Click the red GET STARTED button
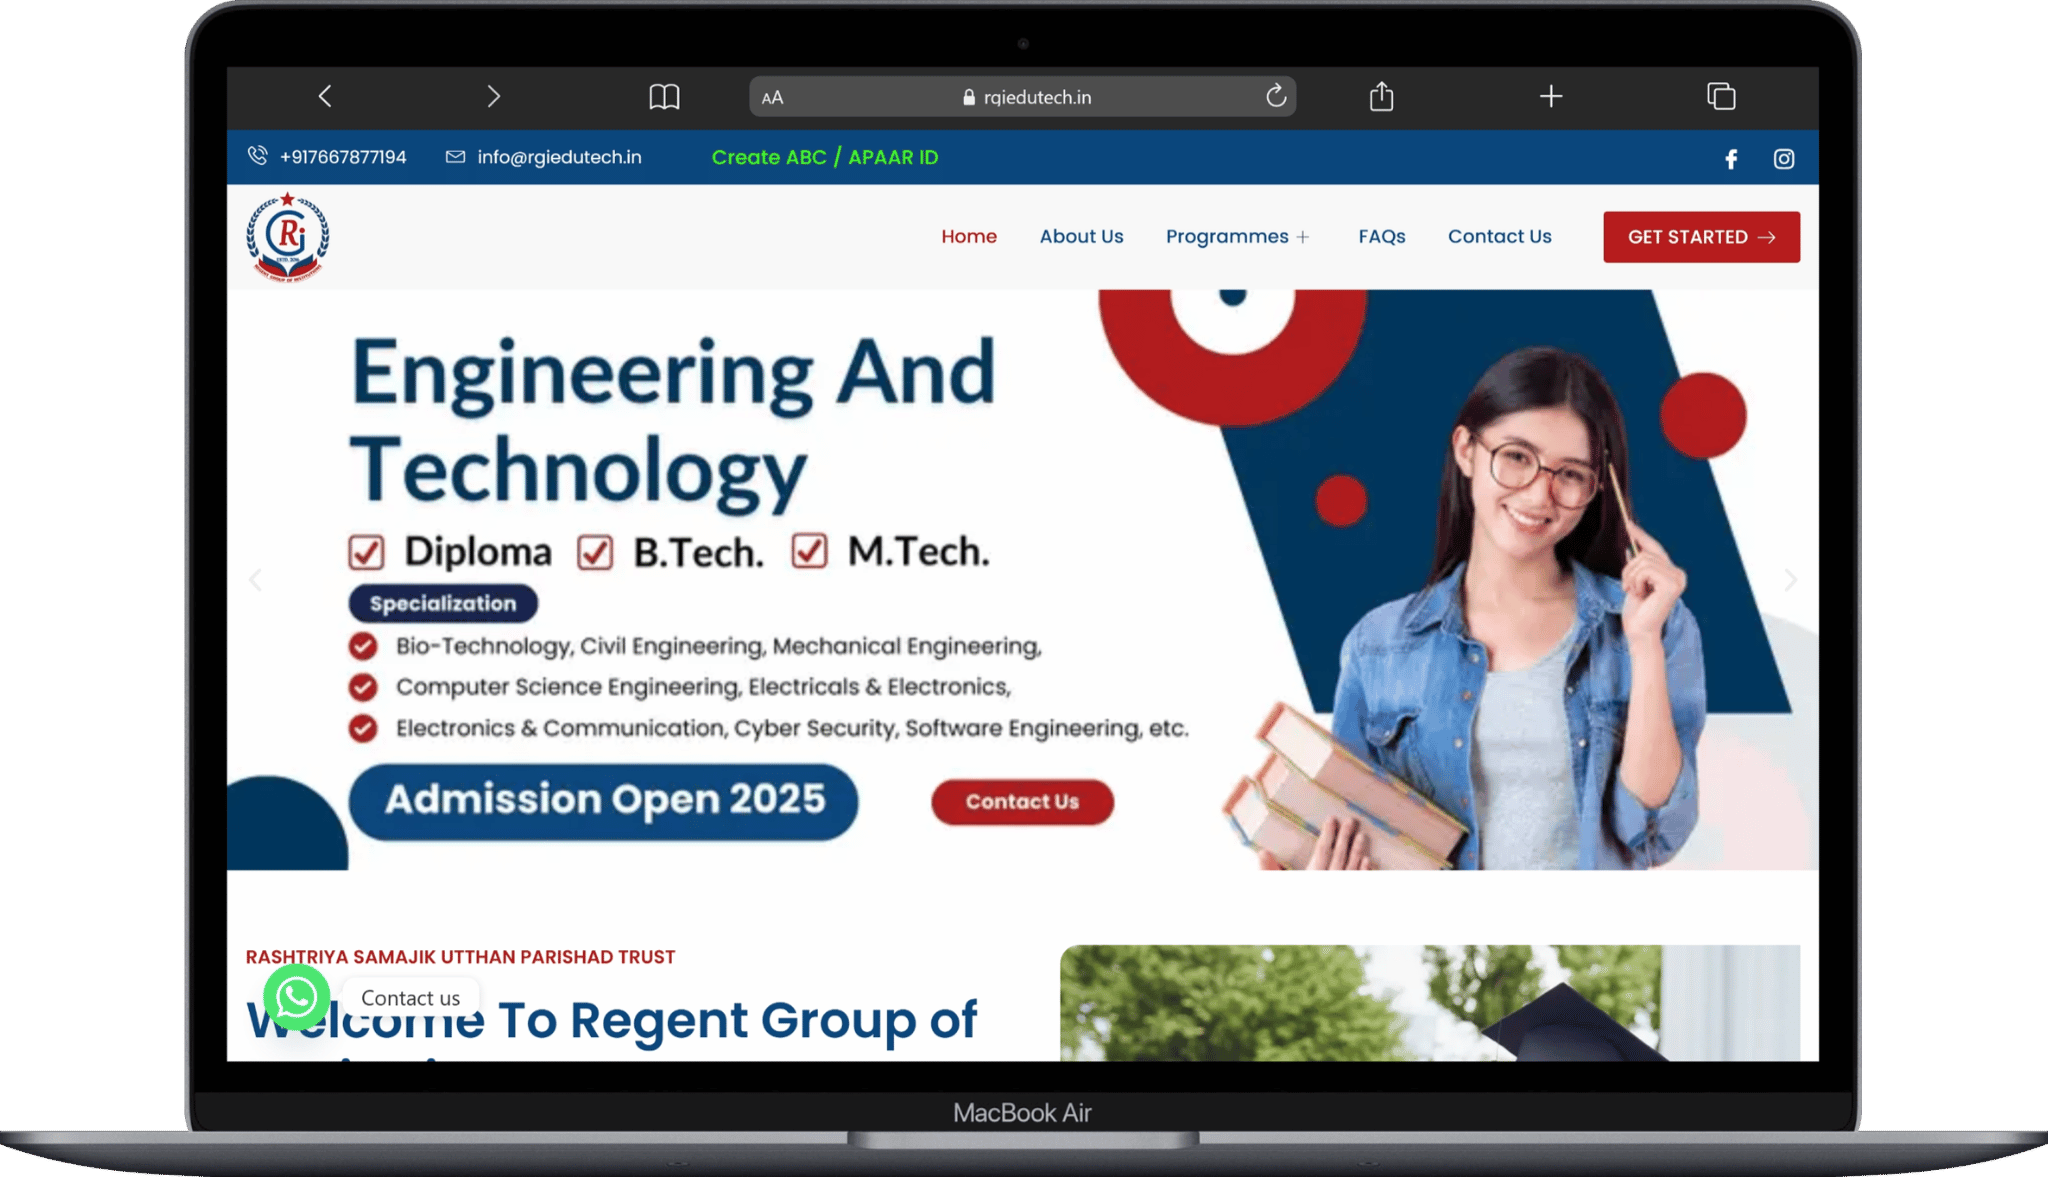Screen dimensions: 2048x1177 click(1701, 237)
